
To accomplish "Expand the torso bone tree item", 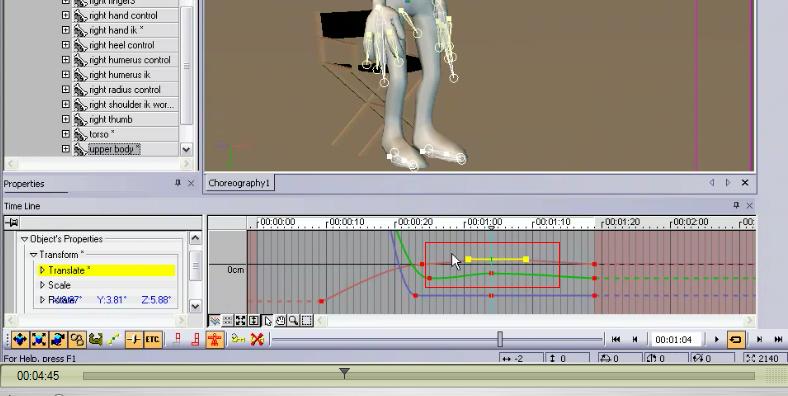I will pos(66,134).
